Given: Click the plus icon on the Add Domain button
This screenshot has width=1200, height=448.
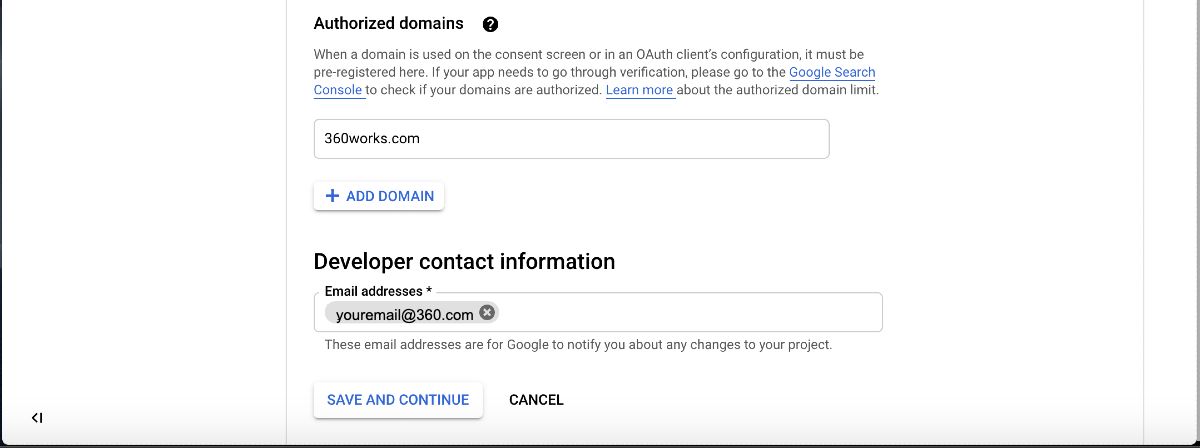Looking at the screenshot, I should click(333, 196).
